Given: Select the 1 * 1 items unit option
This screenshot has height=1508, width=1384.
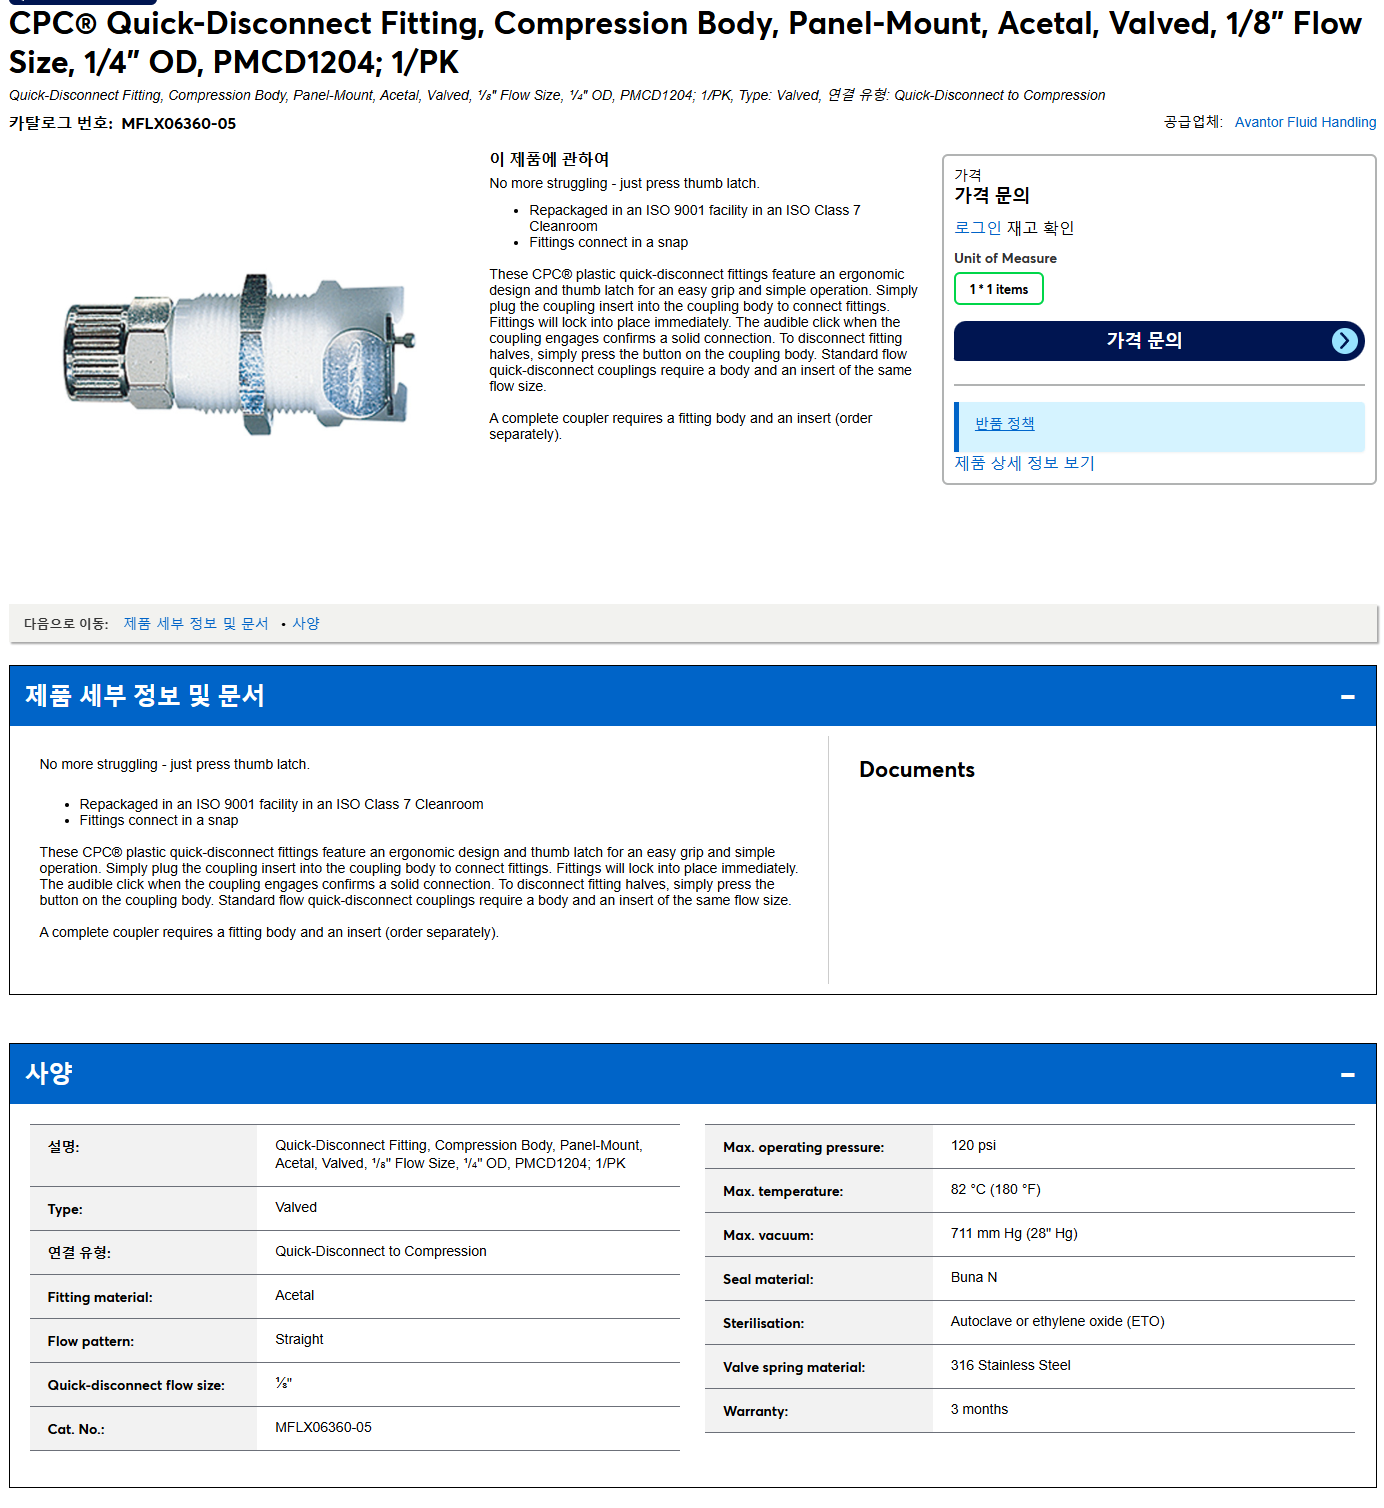Looking at the screenshot, I should [999, 289].
